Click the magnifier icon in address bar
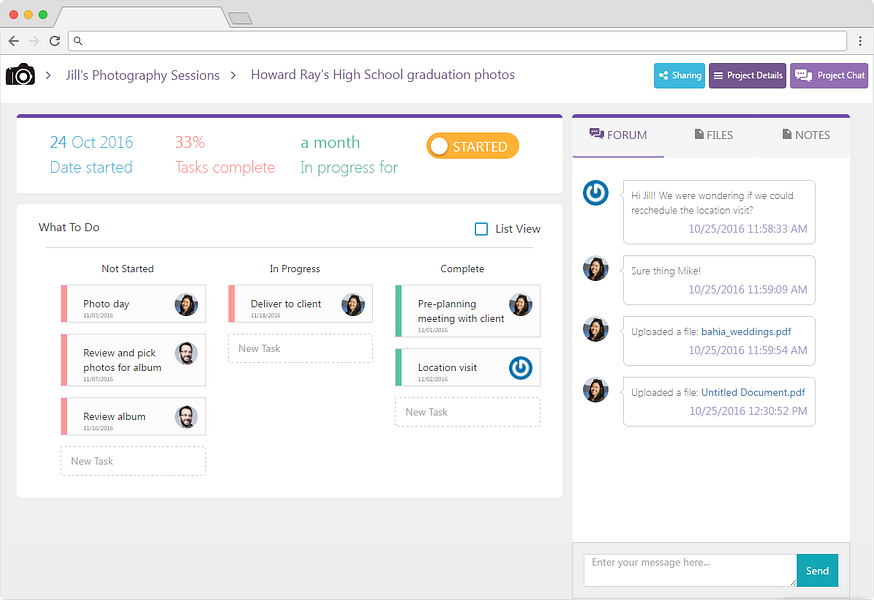 78,41
